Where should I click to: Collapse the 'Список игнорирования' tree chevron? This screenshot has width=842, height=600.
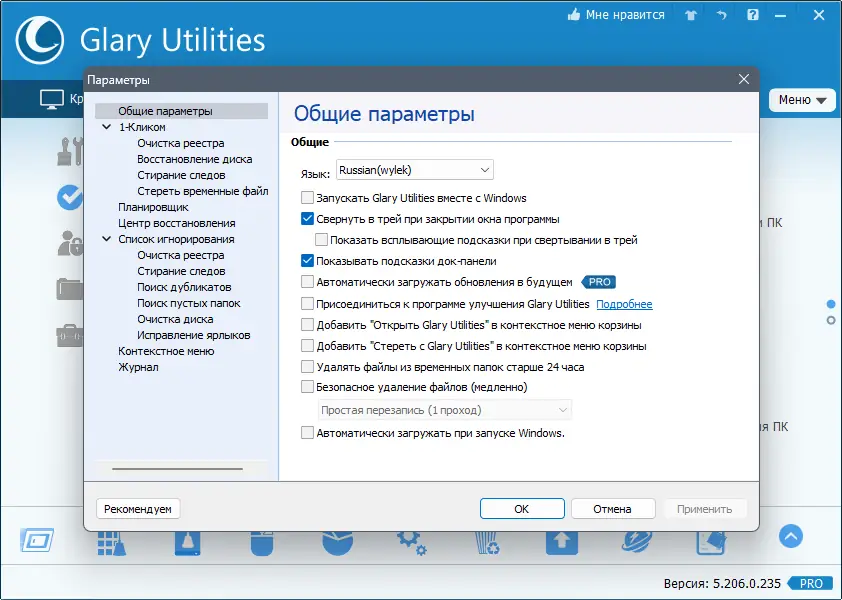pos(106,239)
